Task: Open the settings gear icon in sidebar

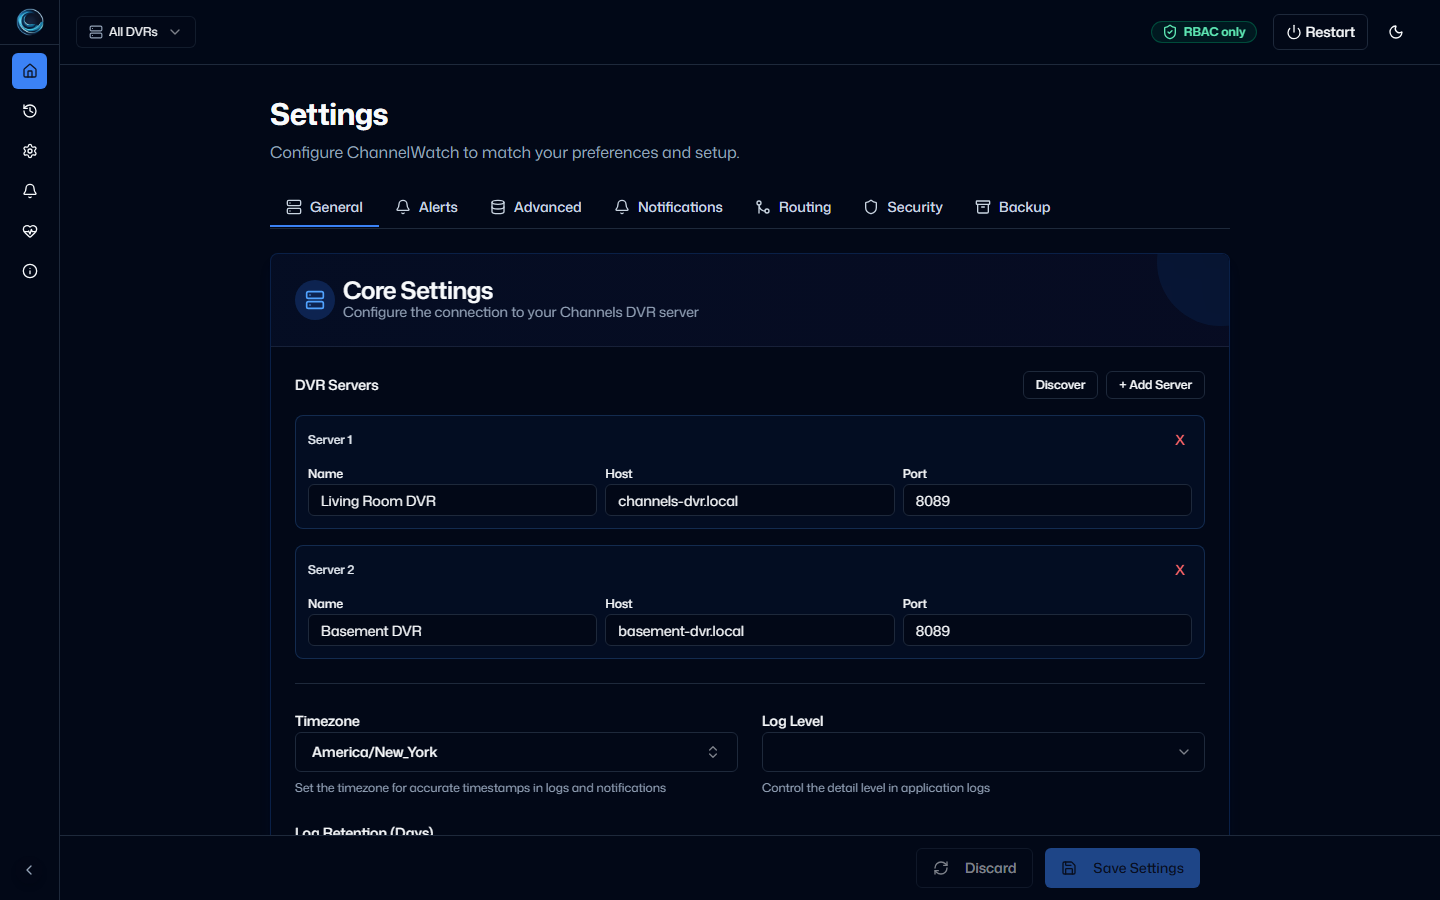Action: 30,151
